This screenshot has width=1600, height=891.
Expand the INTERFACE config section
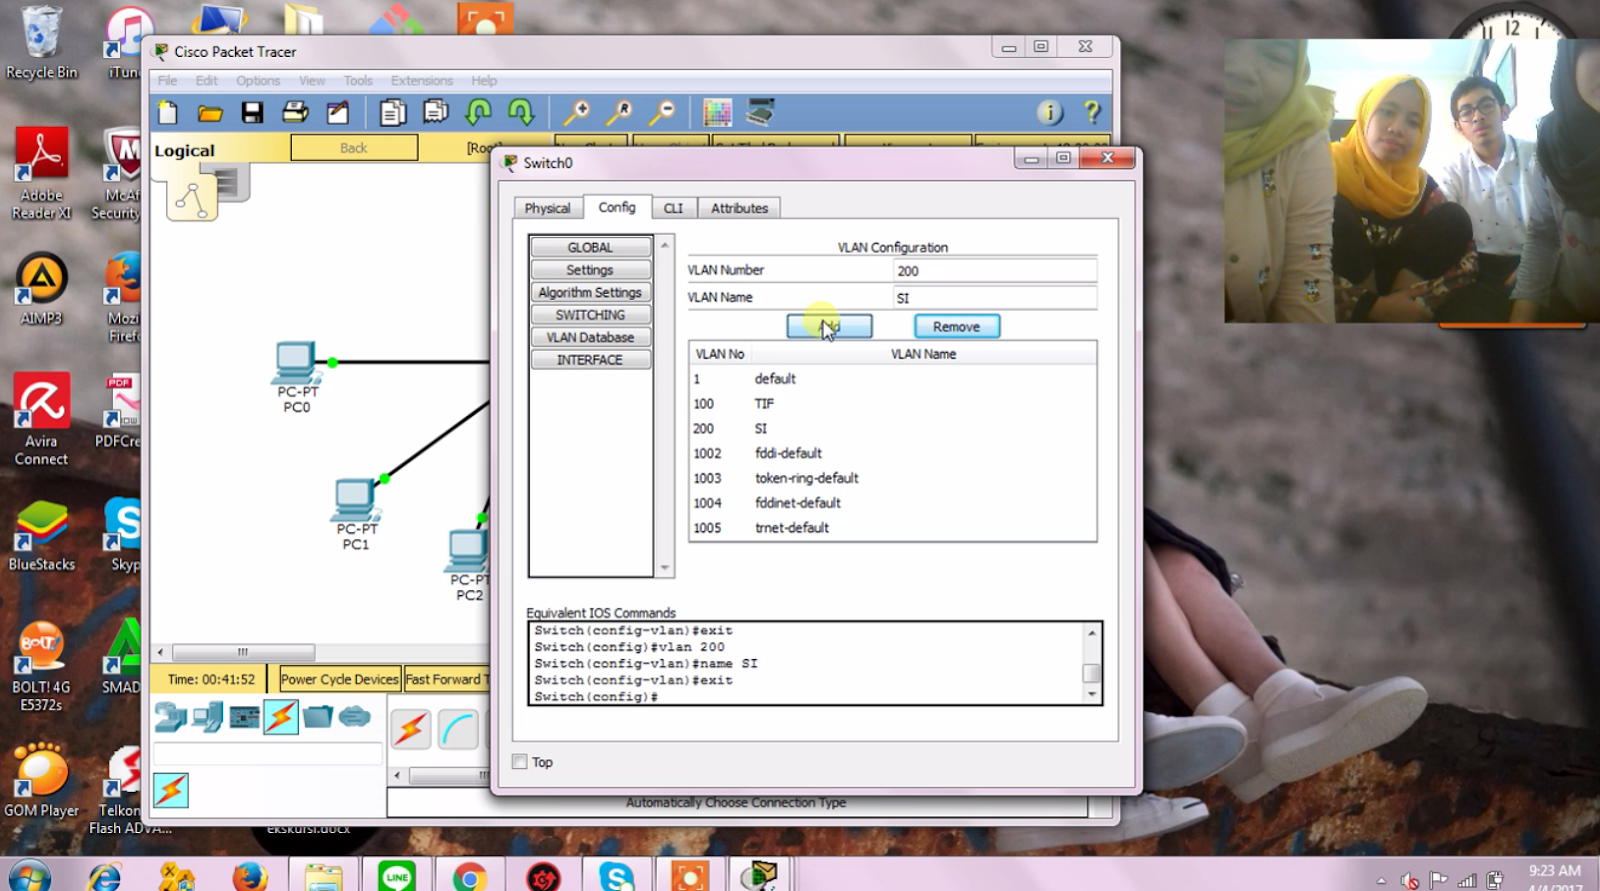[x=590, y=359]
